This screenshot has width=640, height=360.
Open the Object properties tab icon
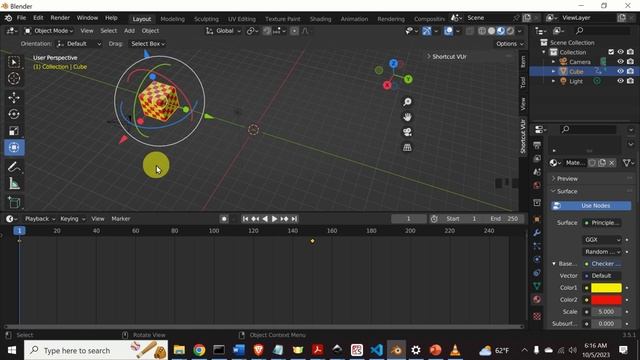coord(537,219)
